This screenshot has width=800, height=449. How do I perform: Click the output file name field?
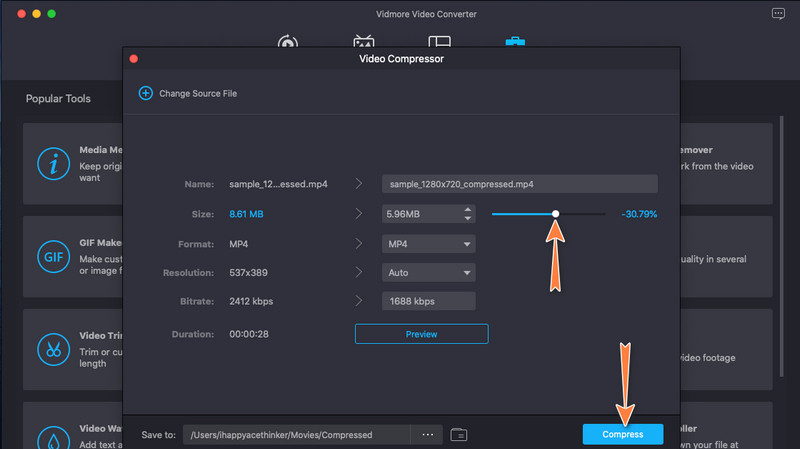tap(519, 184)
